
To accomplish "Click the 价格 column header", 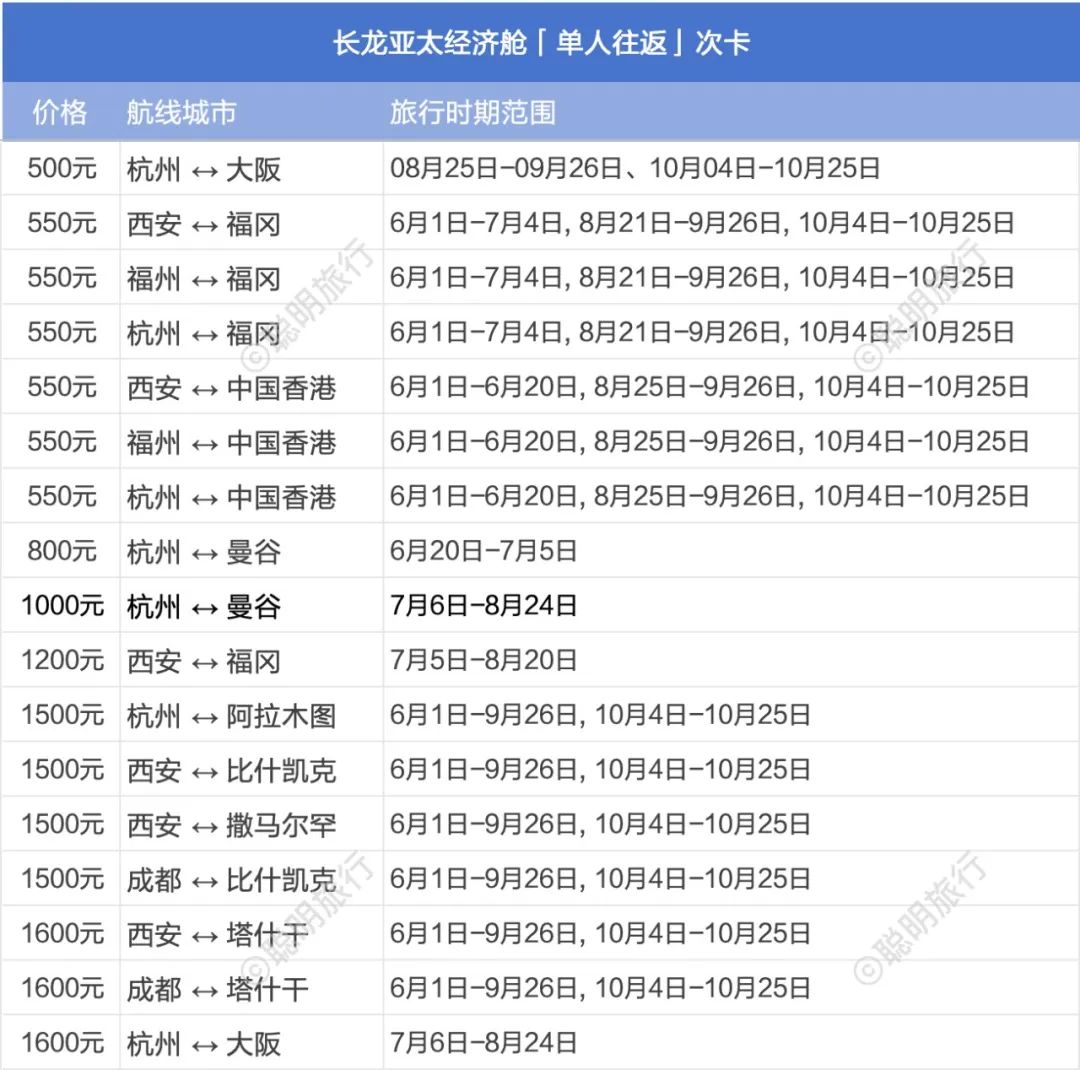I will (x=60, y=112).
